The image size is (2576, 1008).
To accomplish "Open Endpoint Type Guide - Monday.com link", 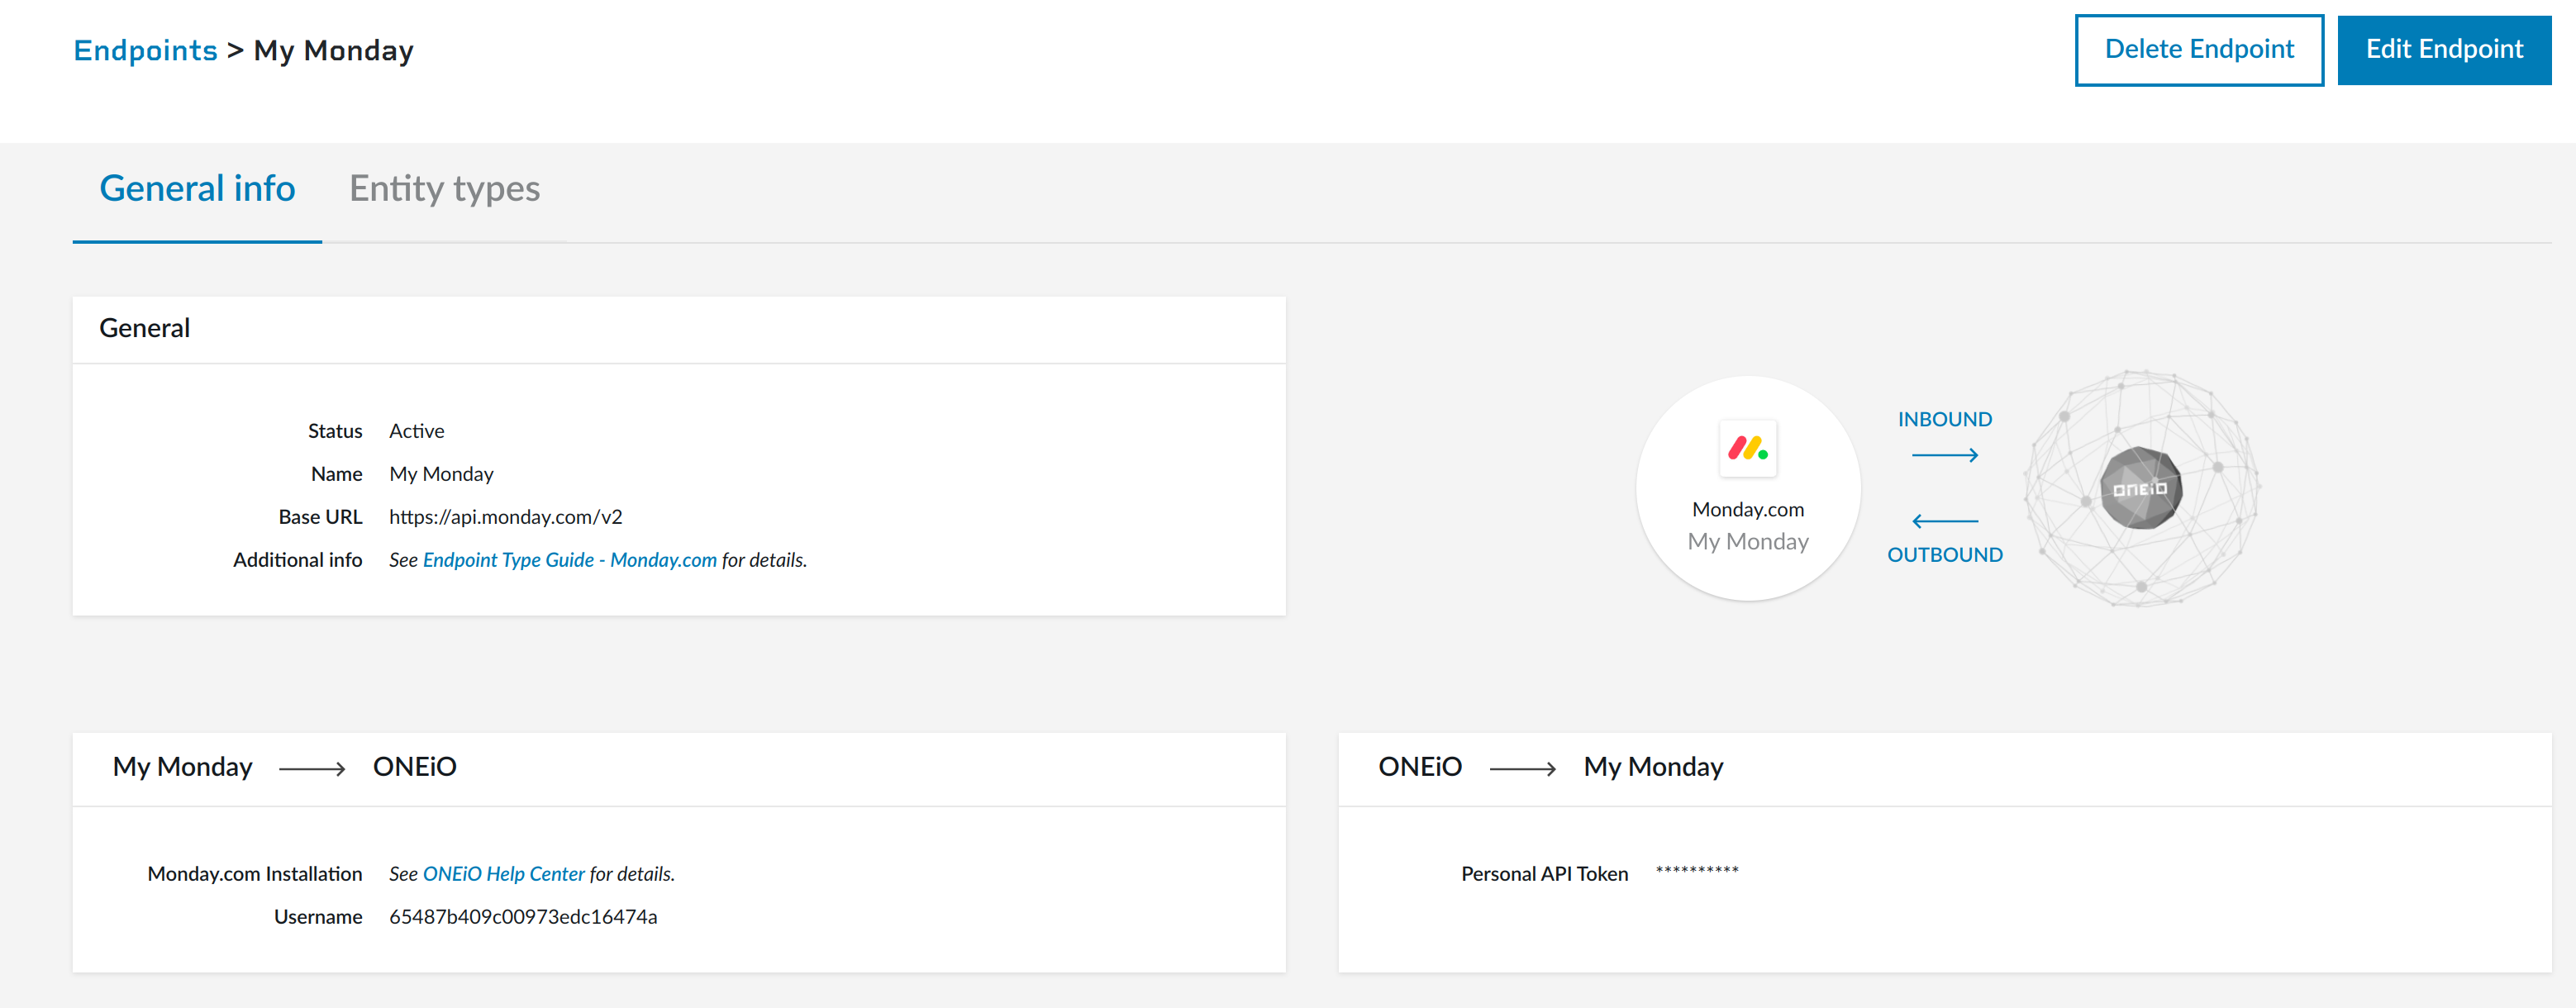I will [x=569, y=560].
